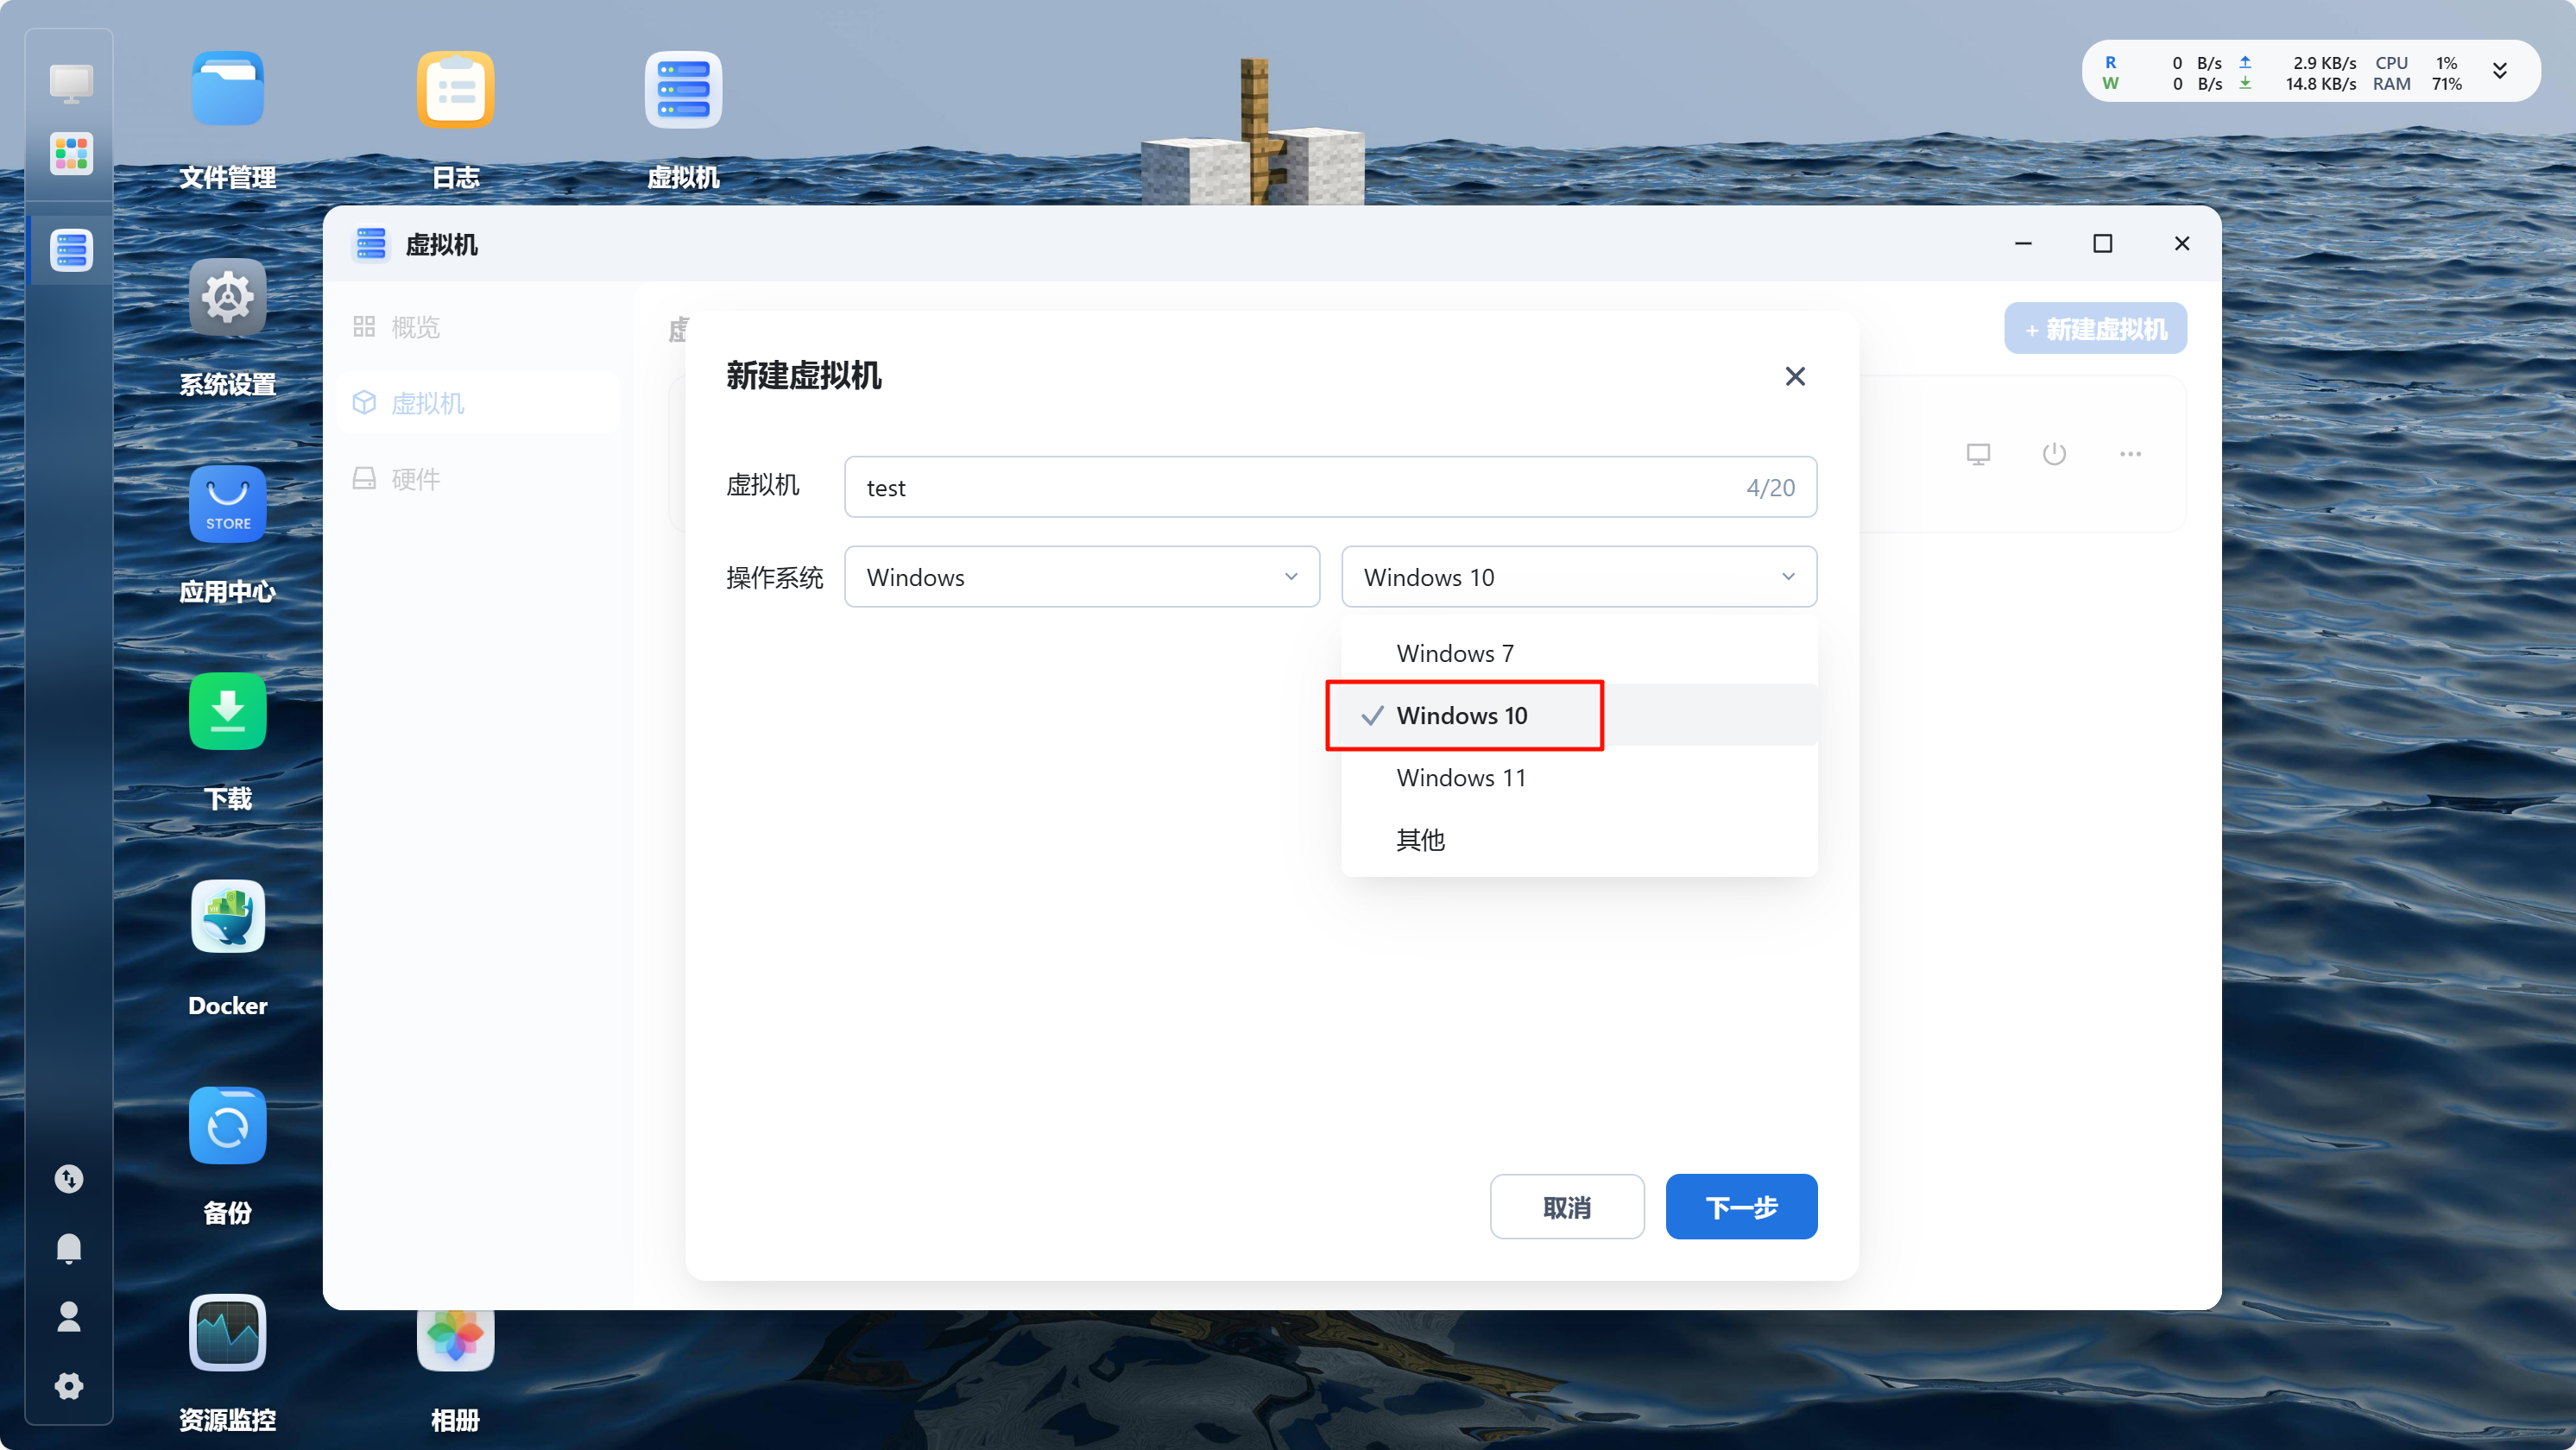Collapse the Windows 10 version dropdown

pyautogui.click(x=1578, y=577)
